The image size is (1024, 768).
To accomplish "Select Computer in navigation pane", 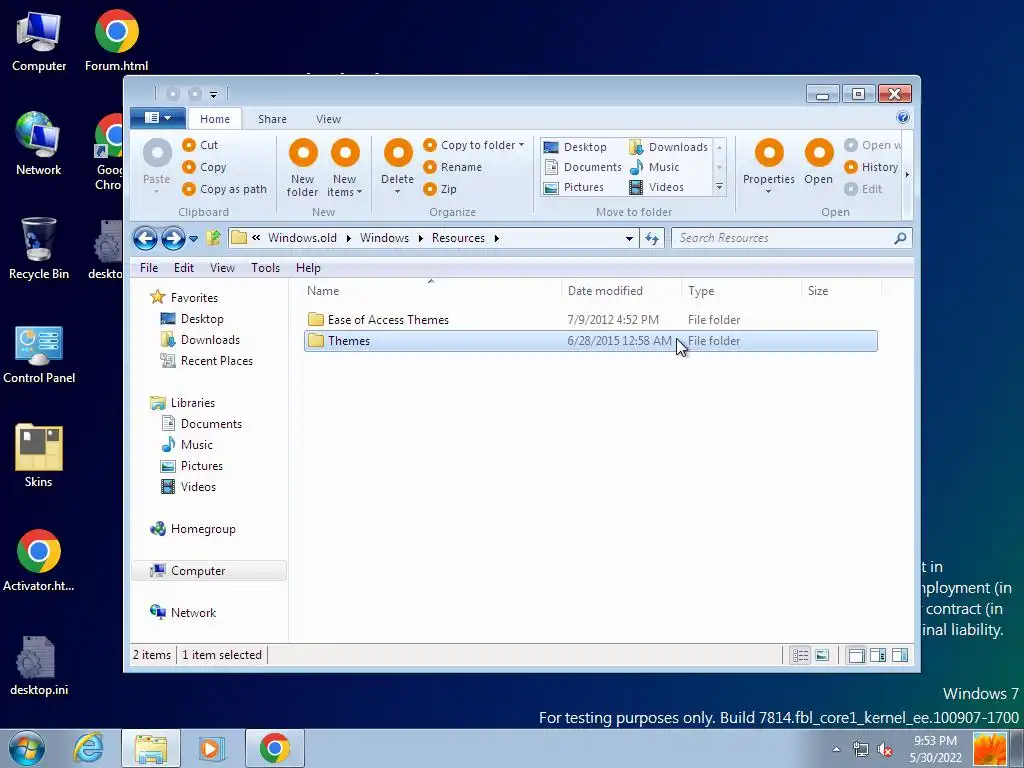I will point(209,571).
